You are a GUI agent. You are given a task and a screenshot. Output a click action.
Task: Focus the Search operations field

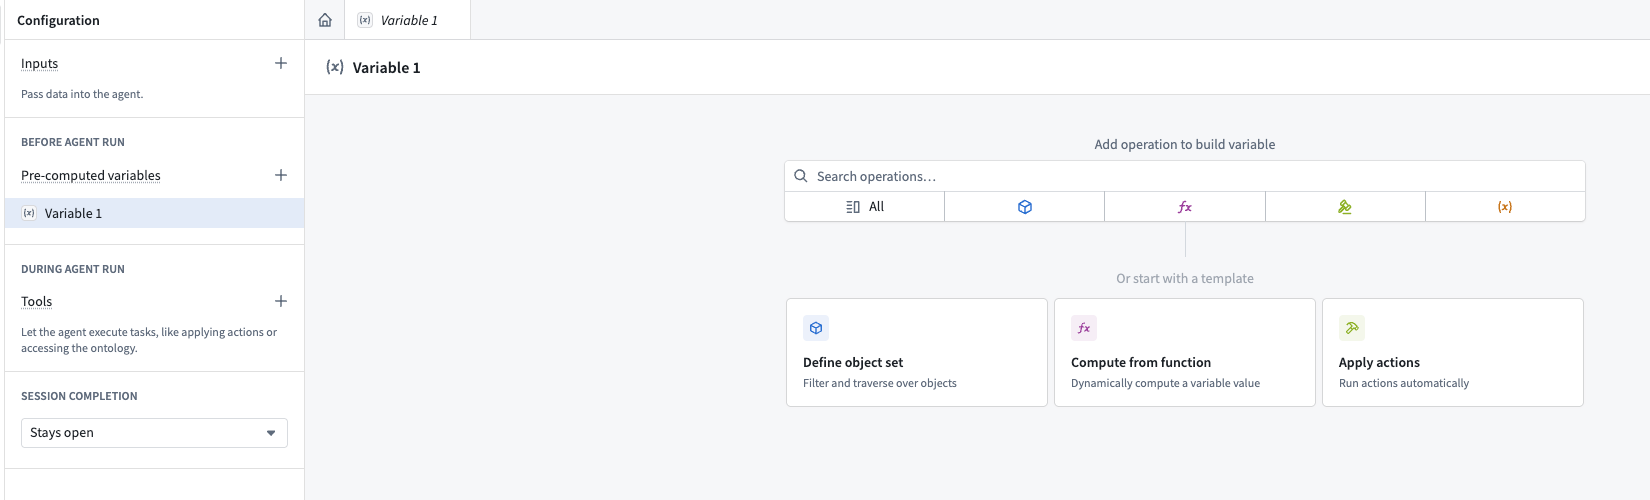pos(1185,176)
